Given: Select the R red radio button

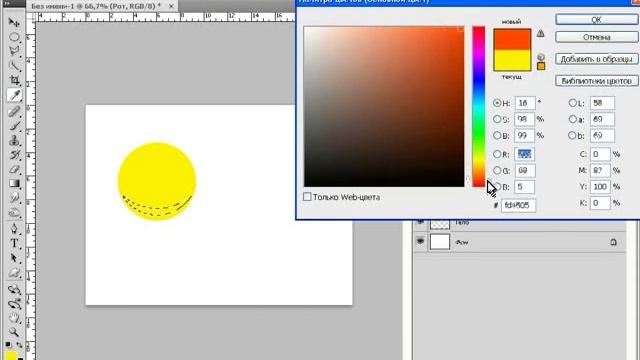Looking at the screenshot, I should pos(497,154).
